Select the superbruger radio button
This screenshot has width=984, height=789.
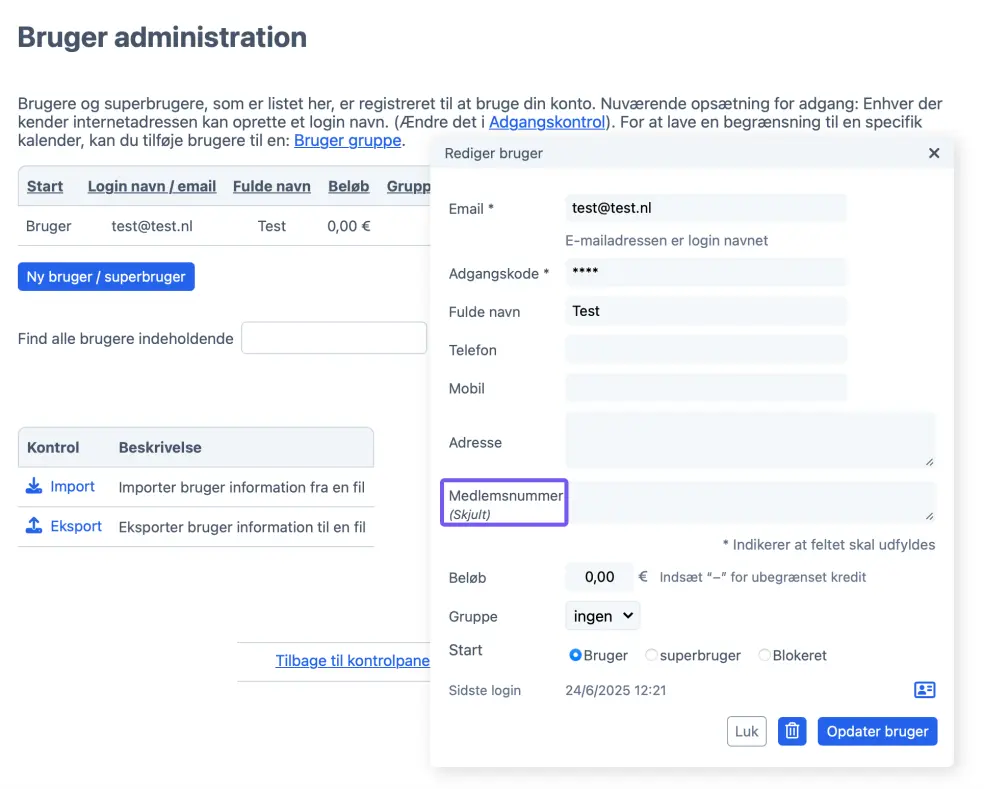click(651, 655)
